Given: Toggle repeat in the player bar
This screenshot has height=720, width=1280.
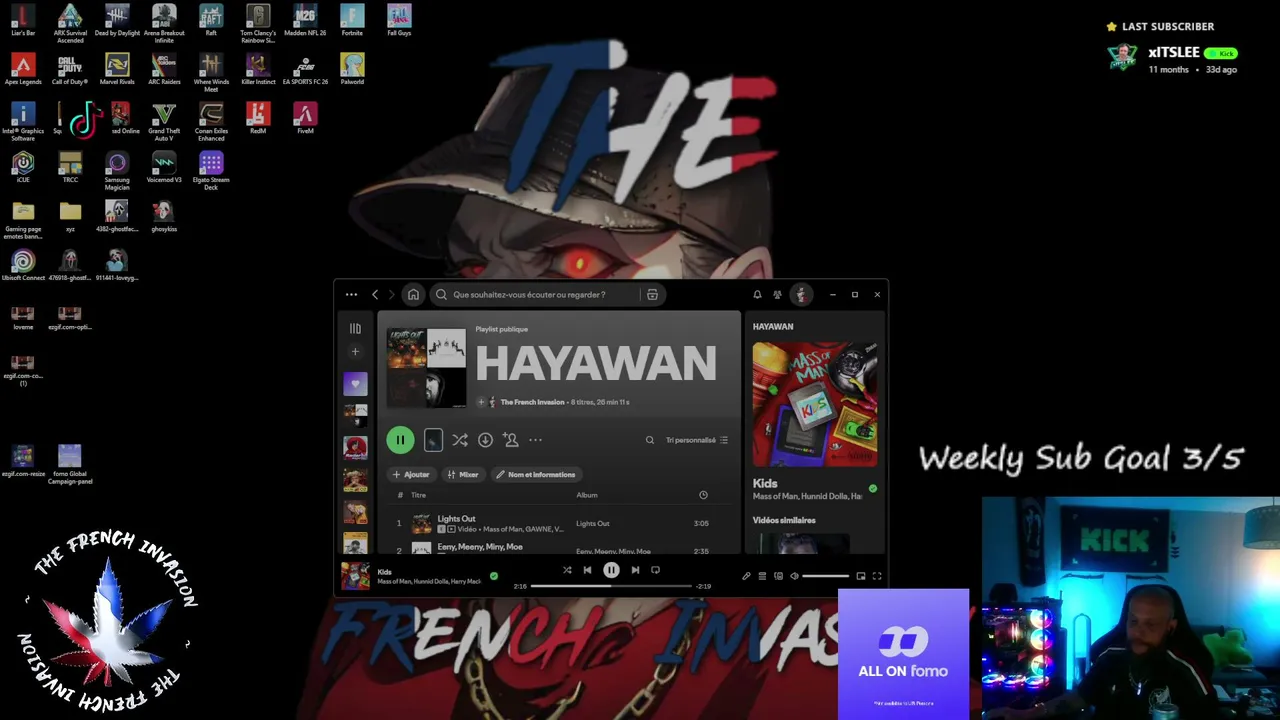Looking at the screenshot, I should [x=656, y=570].
